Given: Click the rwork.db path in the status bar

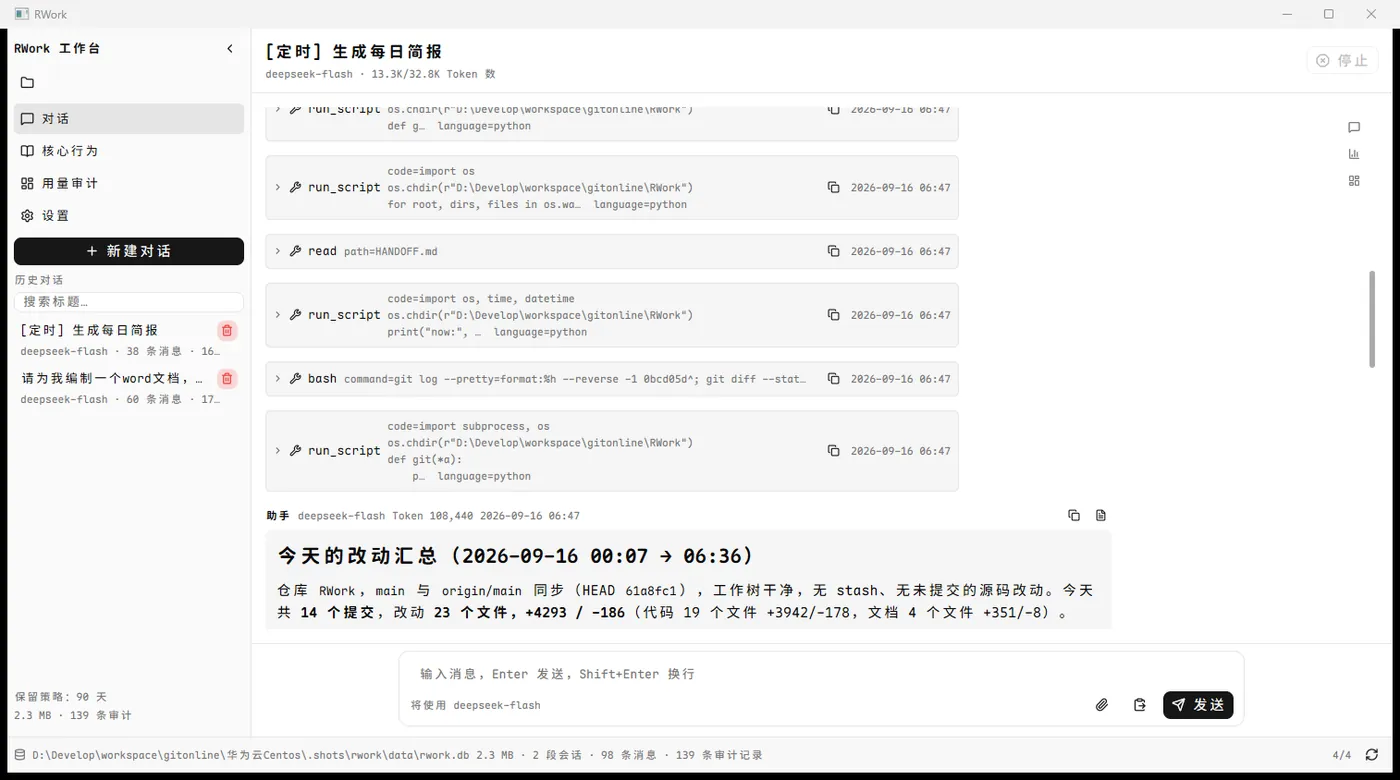Looking at the screenshot, I should click(x=250, y=755).
